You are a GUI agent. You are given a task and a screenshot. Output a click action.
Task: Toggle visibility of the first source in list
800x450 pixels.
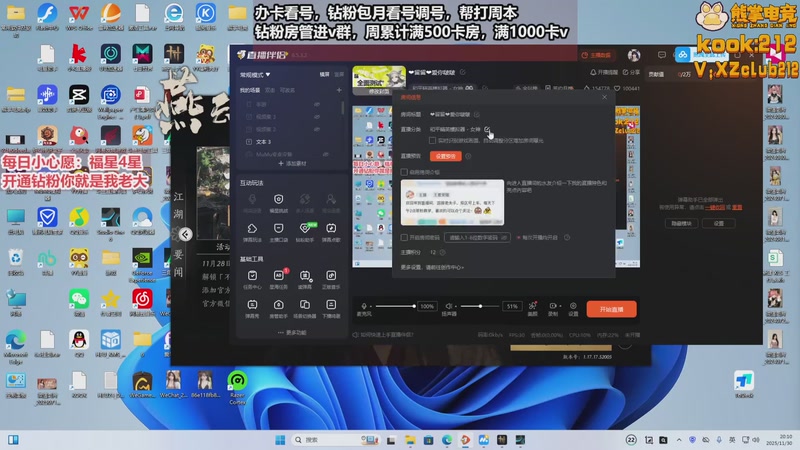coord(317,104)
